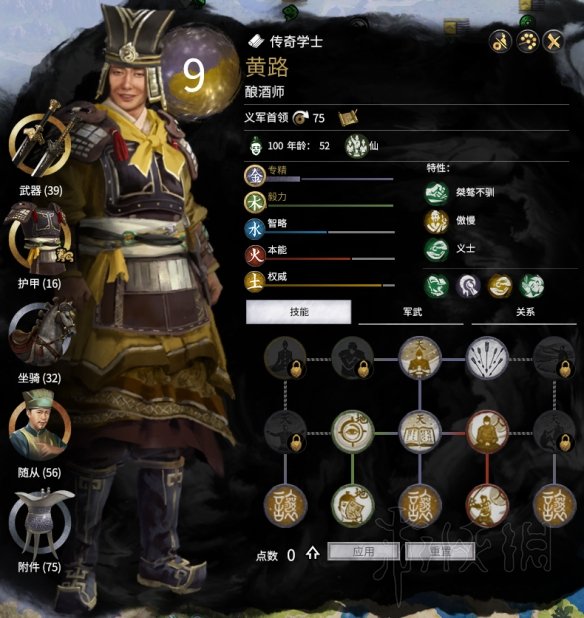Click the arrows volley skill node
Image resolution: width=584 pixels, height=618 pixels.
[487, 358]
